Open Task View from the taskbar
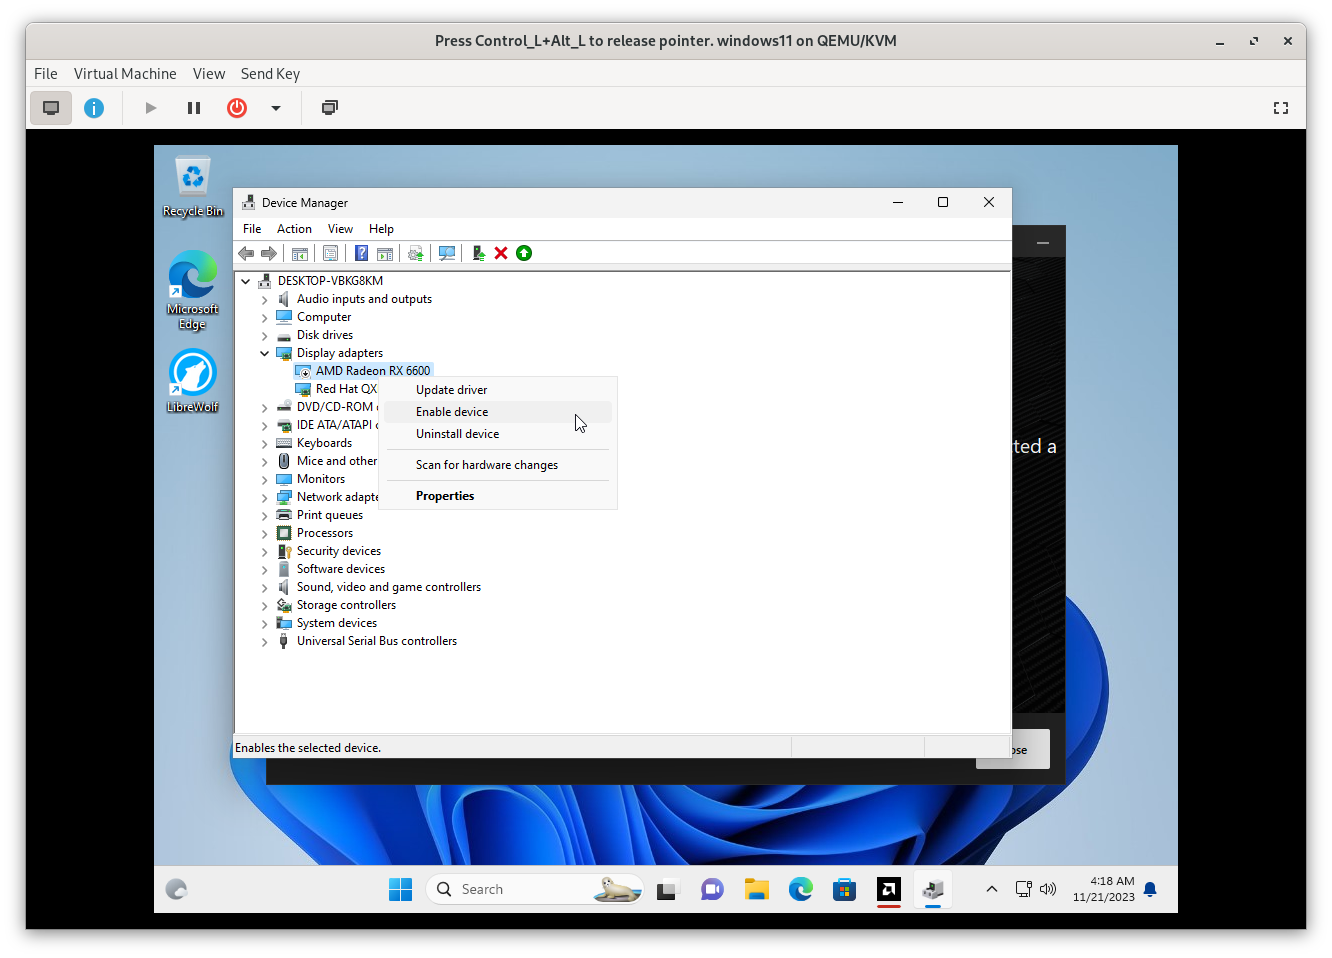Screen dimensions: 1332x958 (x=667, y=889)
